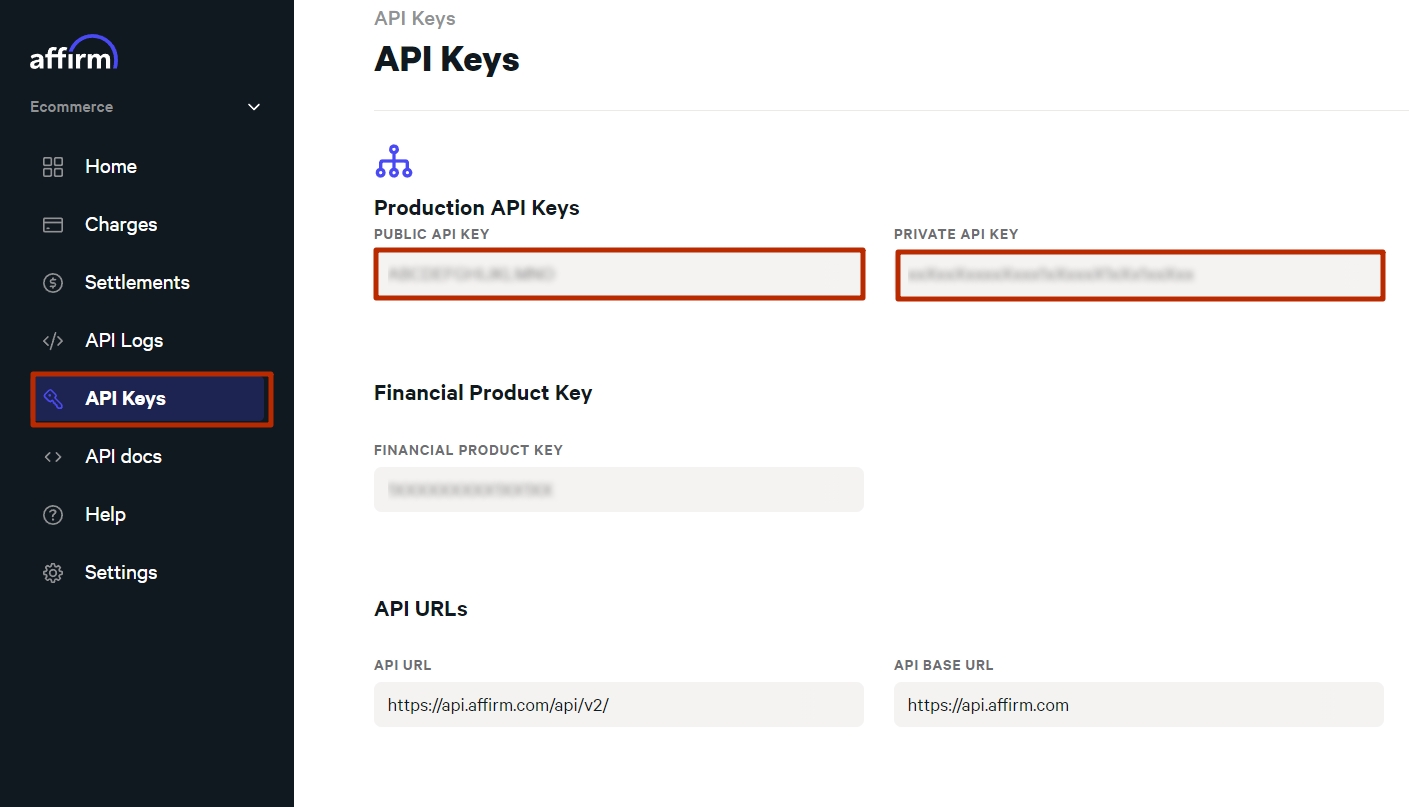Viewport: 1409px width, 807px height.
Task: Click the Charges card icon
Action: click(x=53, y=225)
